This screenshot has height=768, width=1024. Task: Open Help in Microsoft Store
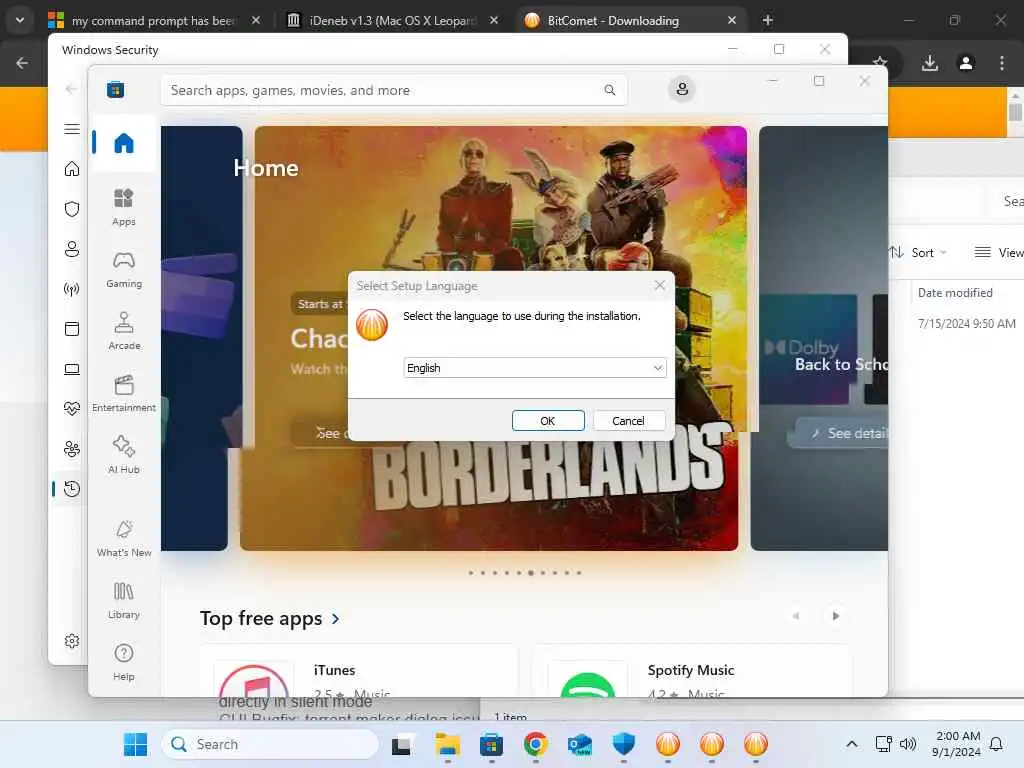click(124, 663)
